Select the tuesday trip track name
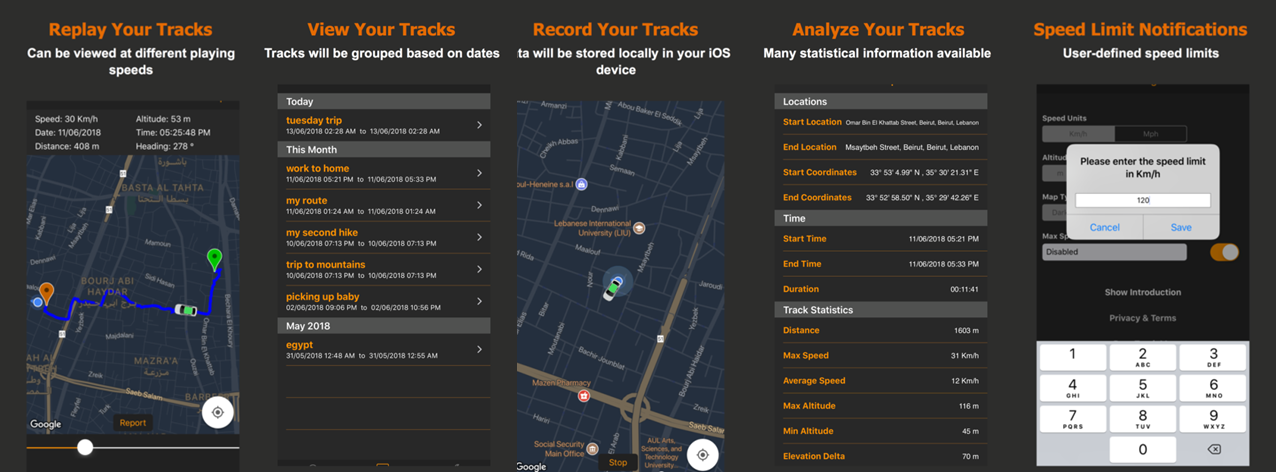The width and height of the screenshot is (1276, 472). [x=314, y=120]
